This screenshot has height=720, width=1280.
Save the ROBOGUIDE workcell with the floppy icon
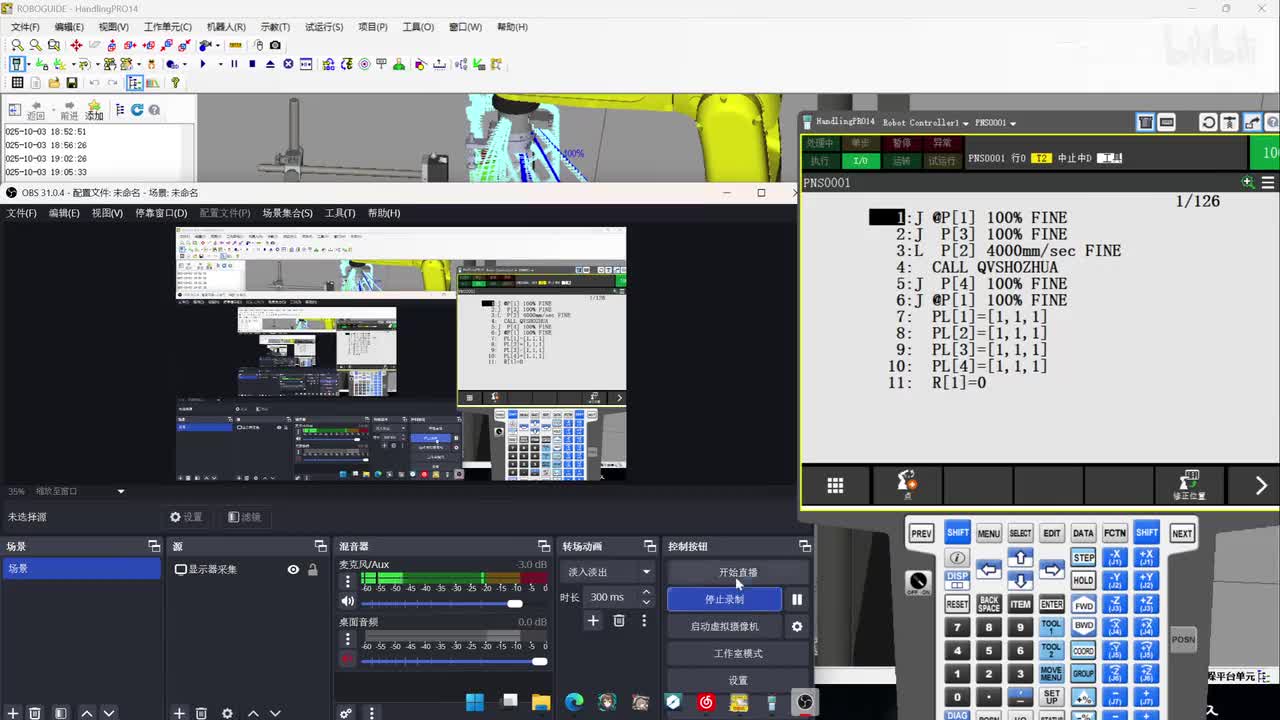(x=71, y=83)
